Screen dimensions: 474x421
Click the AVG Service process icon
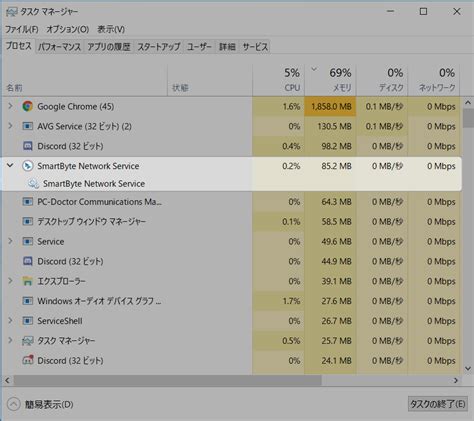pyautogui.click(x=27, y=126)
